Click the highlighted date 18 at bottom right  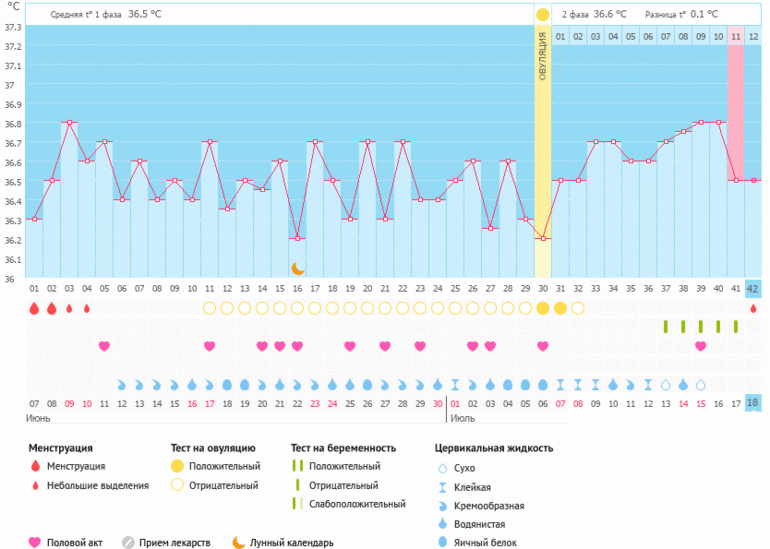pyautogui.click(x=753, y=402)
